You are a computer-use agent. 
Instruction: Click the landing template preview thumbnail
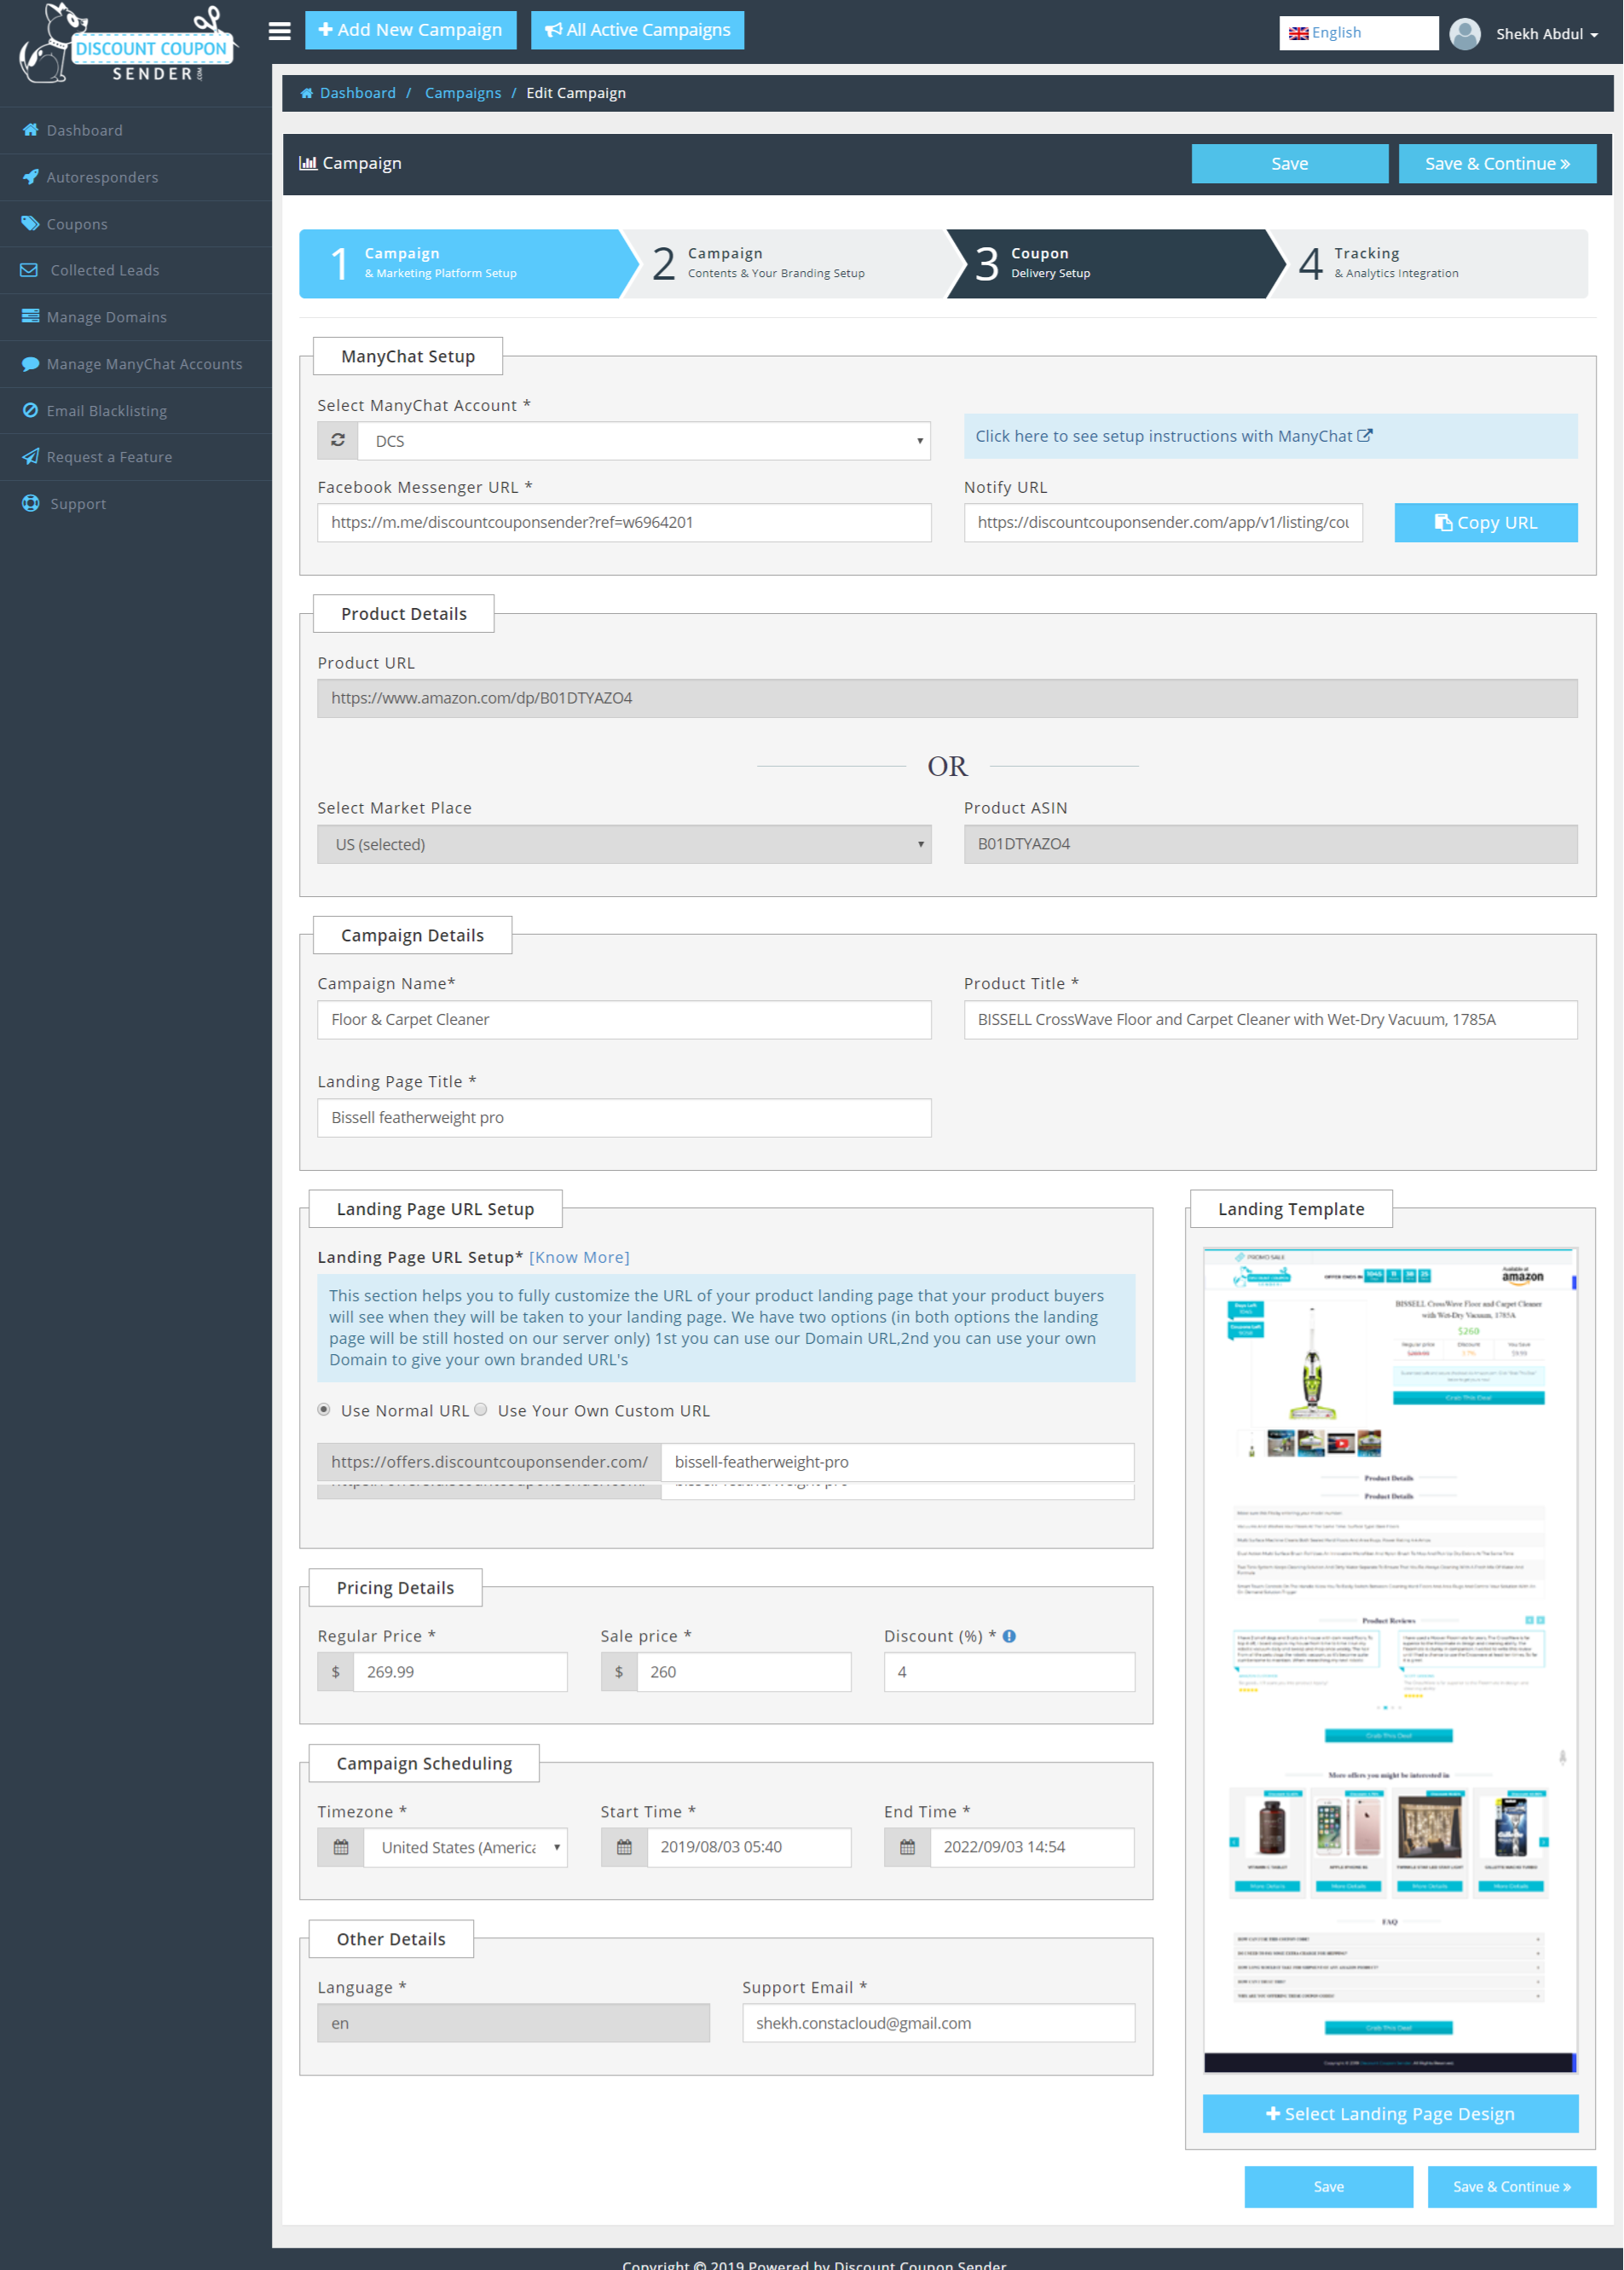click(1390, 1660)
